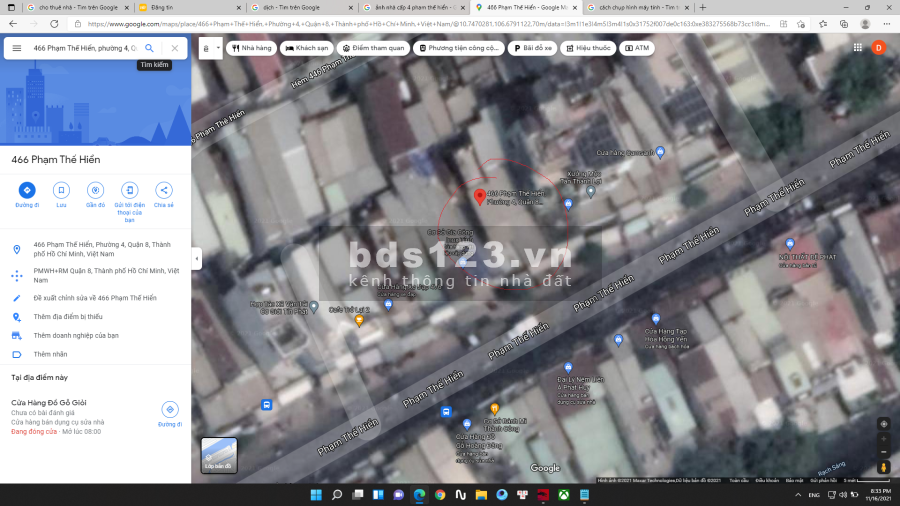Click the browser address bar URL
The width and height of the screenshot is (900, 506).
tap(428, 24)
